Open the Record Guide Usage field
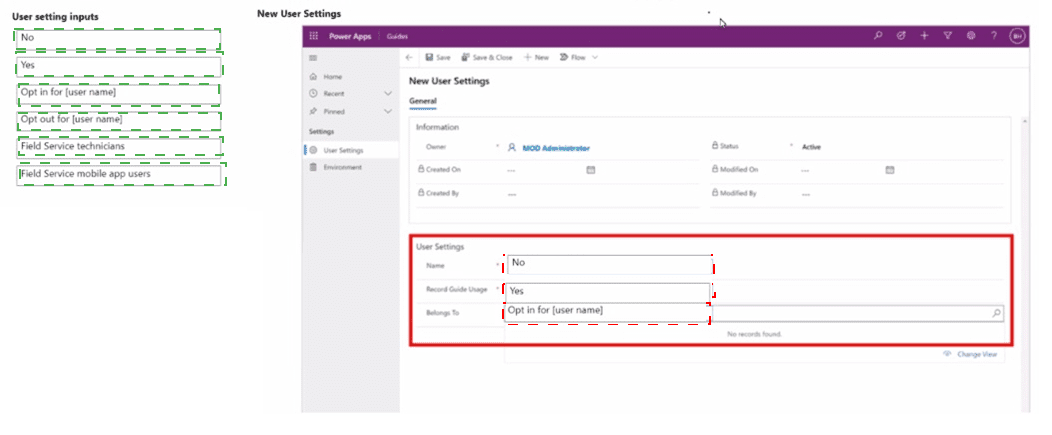1052x435 pixels. 607,291
